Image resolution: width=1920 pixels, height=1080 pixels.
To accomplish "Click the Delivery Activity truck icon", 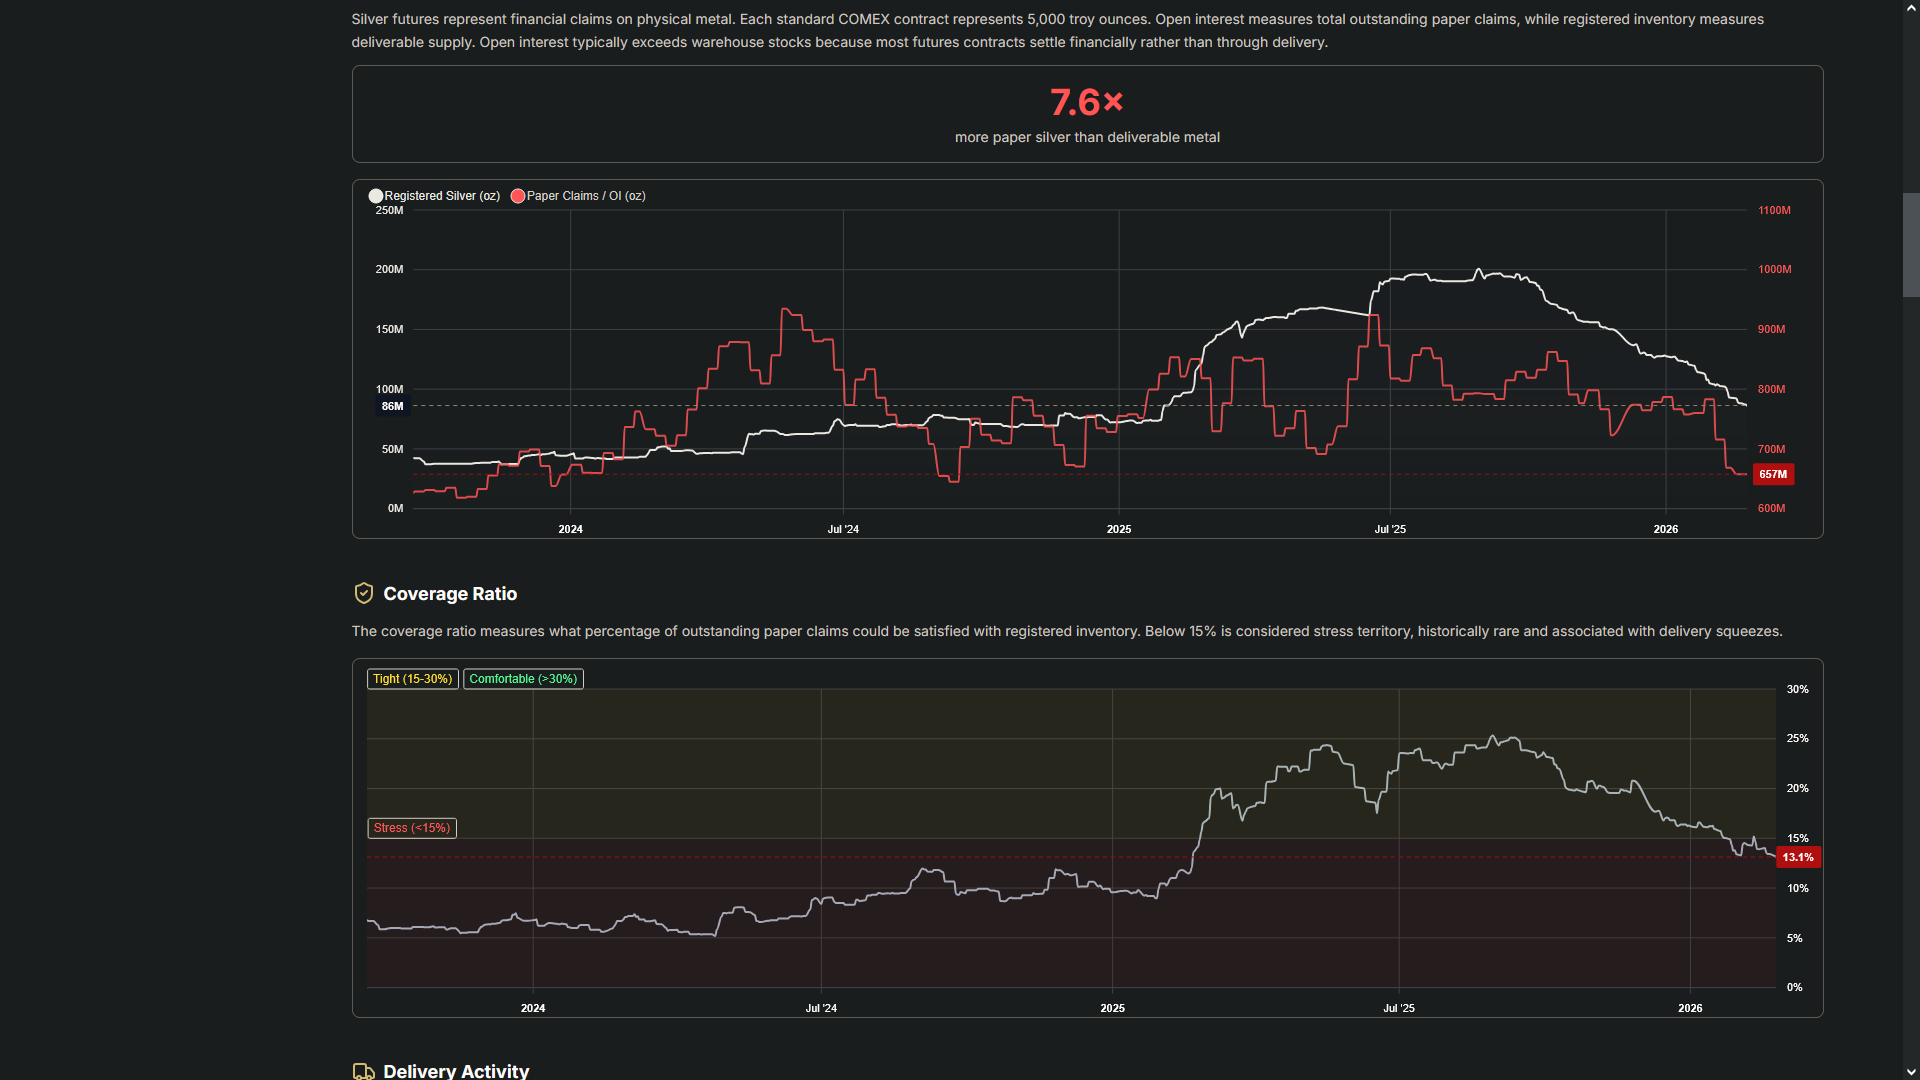I will tap(364, 1071).
